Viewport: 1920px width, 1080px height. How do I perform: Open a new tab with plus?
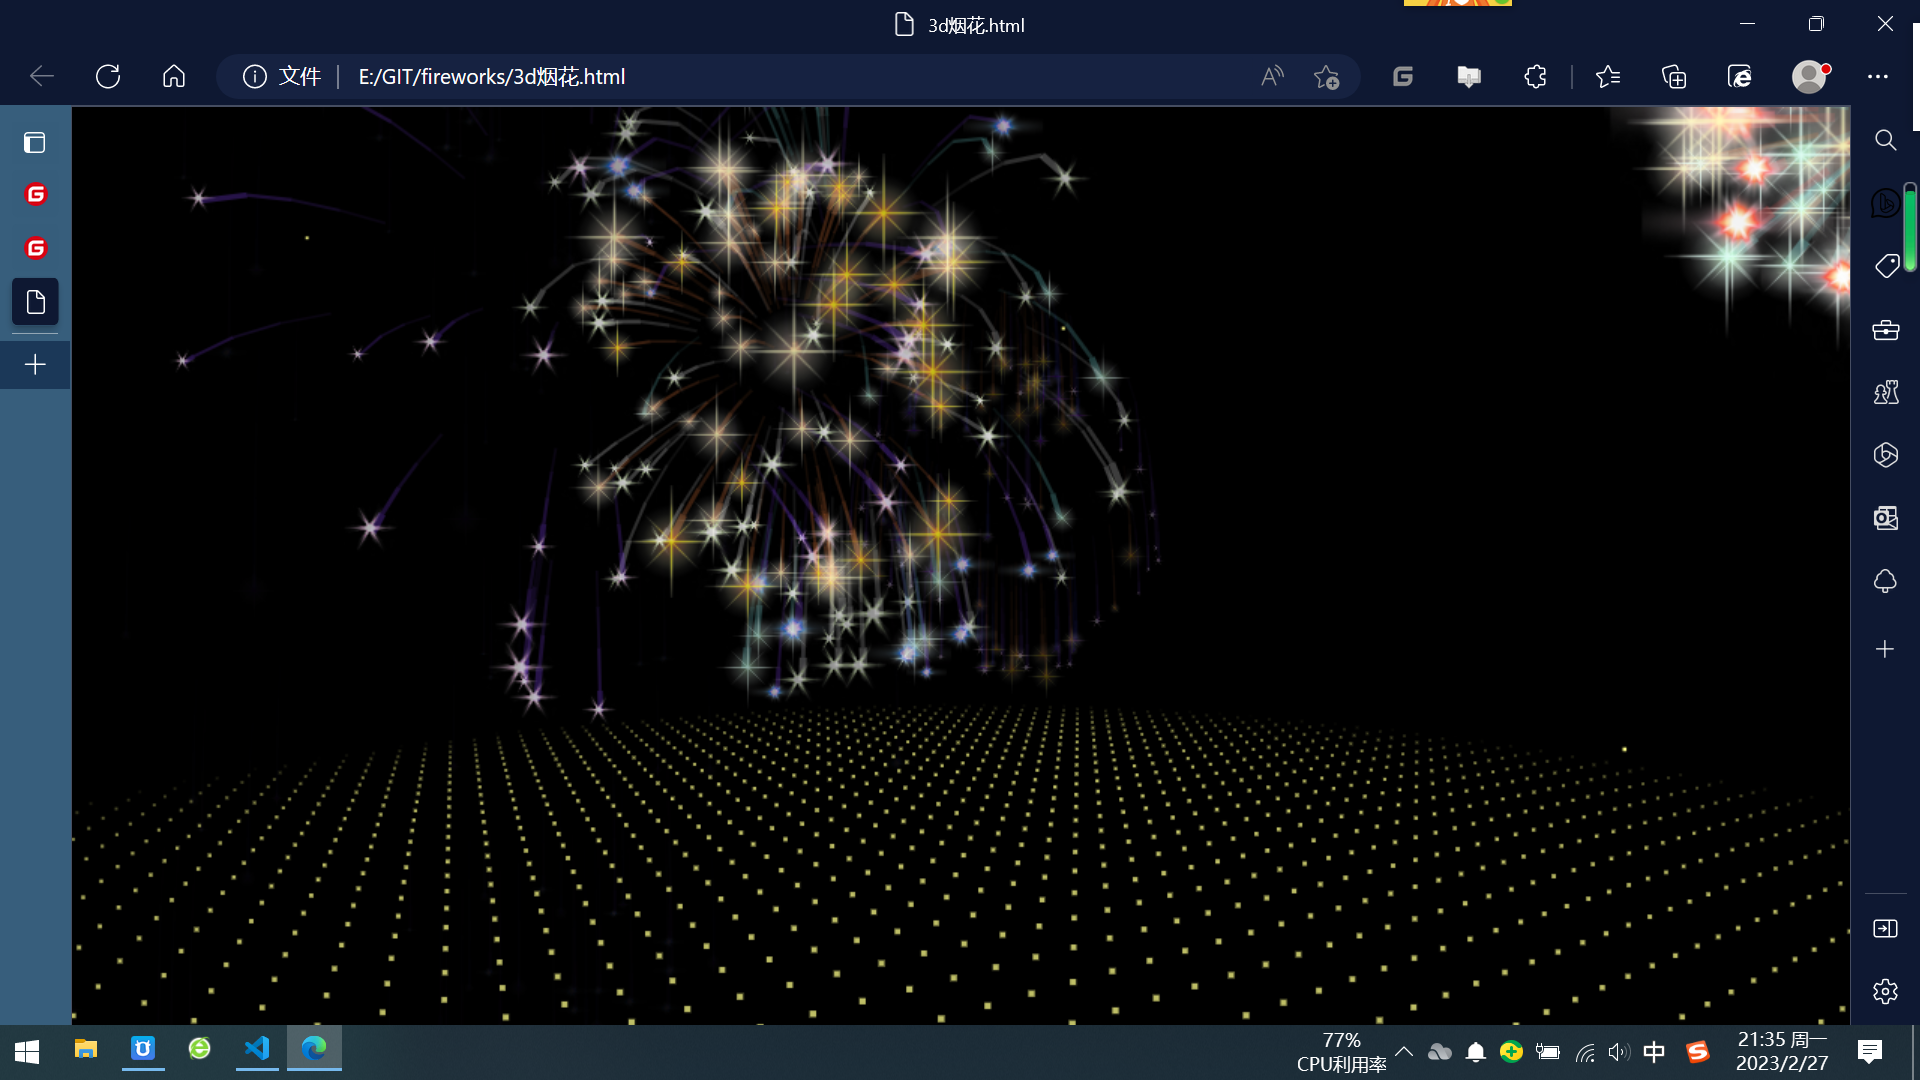pyautogui.click(x=35, y=365)
